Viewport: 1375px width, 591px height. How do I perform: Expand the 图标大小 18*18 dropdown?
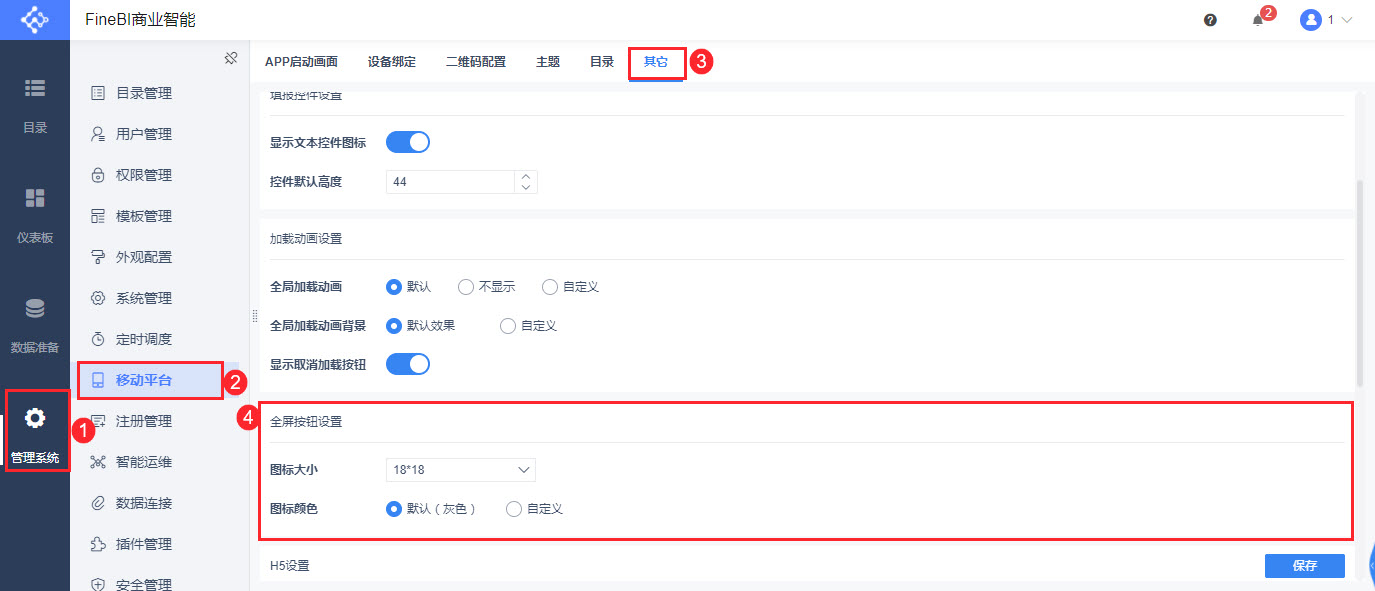[x=461, y=469]
